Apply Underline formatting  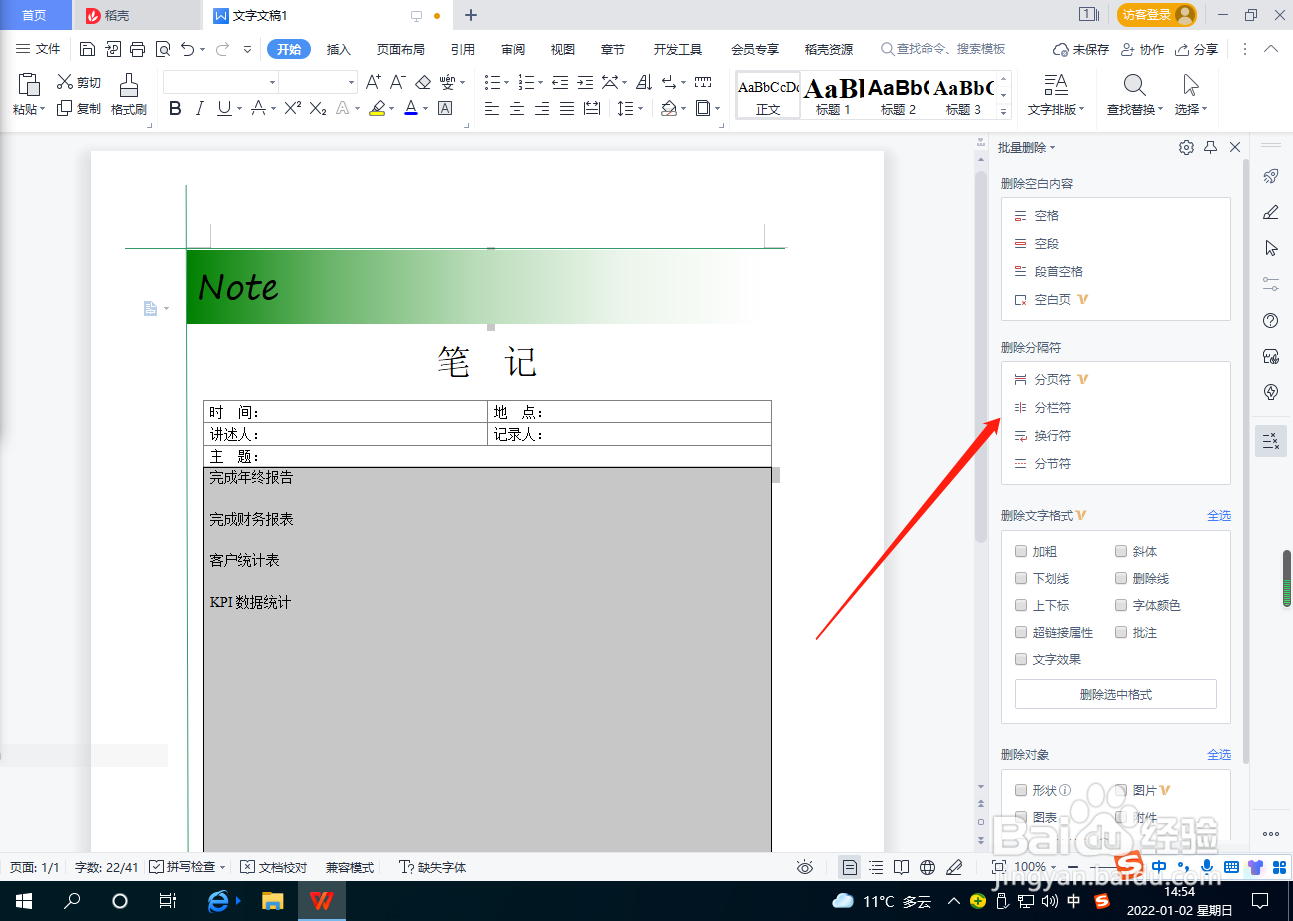[x=224, y=108]
